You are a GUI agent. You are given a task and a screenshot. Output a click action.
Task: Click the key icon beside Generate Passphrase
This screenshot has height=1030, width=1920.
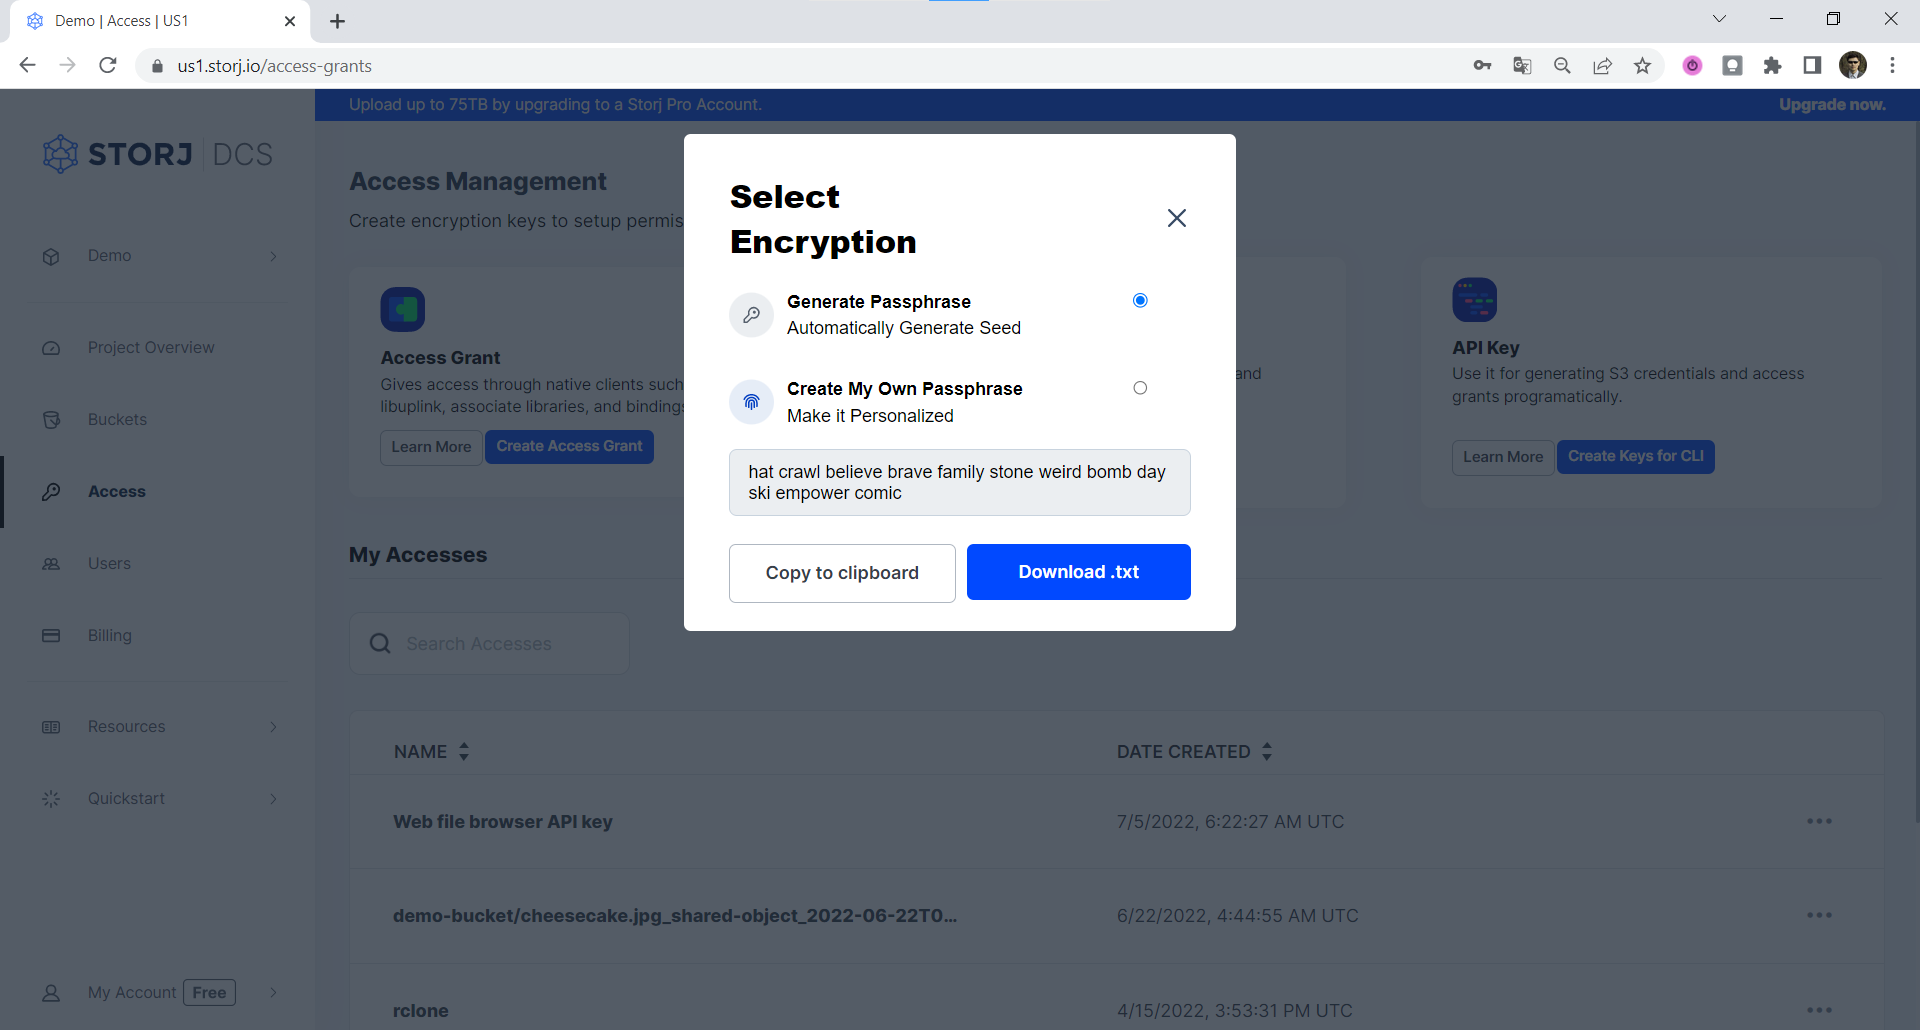point(751,315)
